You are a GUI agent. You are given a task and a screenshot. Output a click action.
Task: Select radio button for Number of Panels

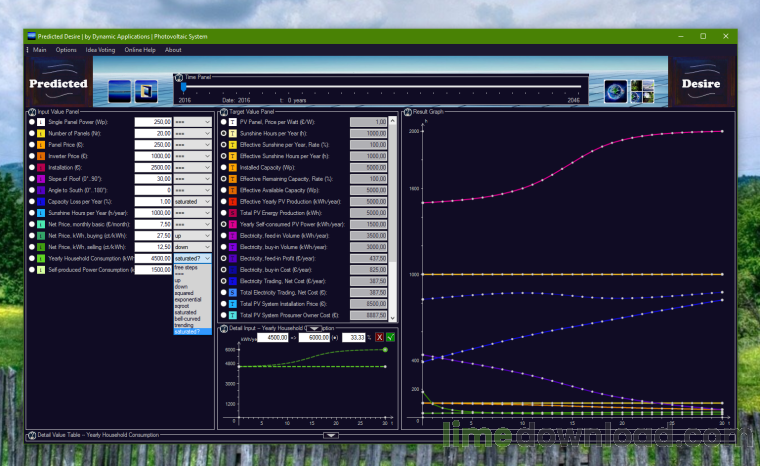pos(32,133)
